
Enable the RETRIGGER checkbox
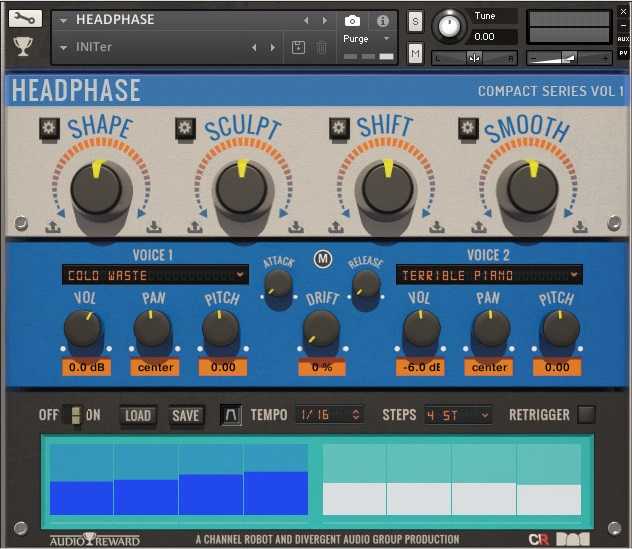click(586, 414)
